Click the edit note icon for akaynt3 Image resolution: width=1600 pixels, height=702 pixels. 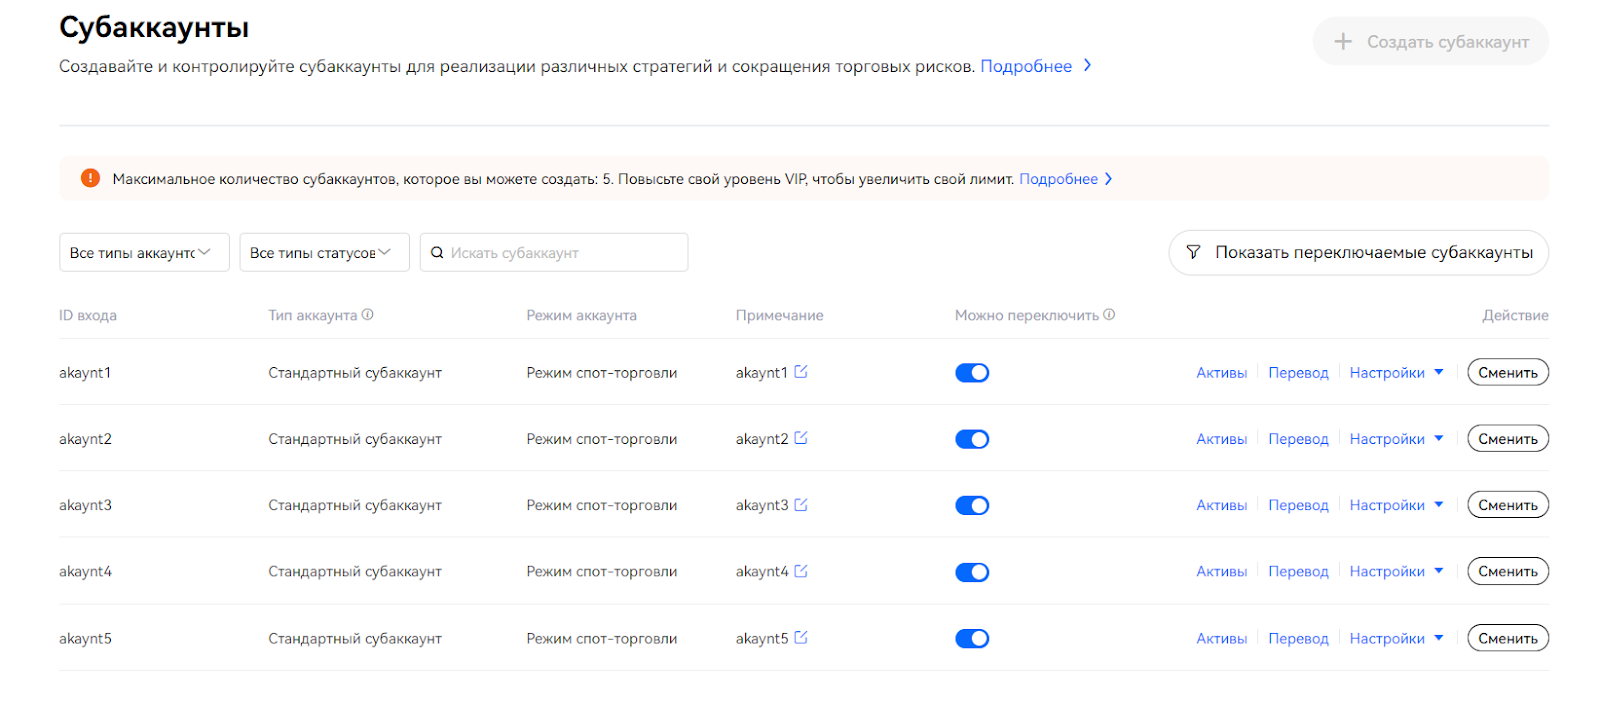coord(801,505)
